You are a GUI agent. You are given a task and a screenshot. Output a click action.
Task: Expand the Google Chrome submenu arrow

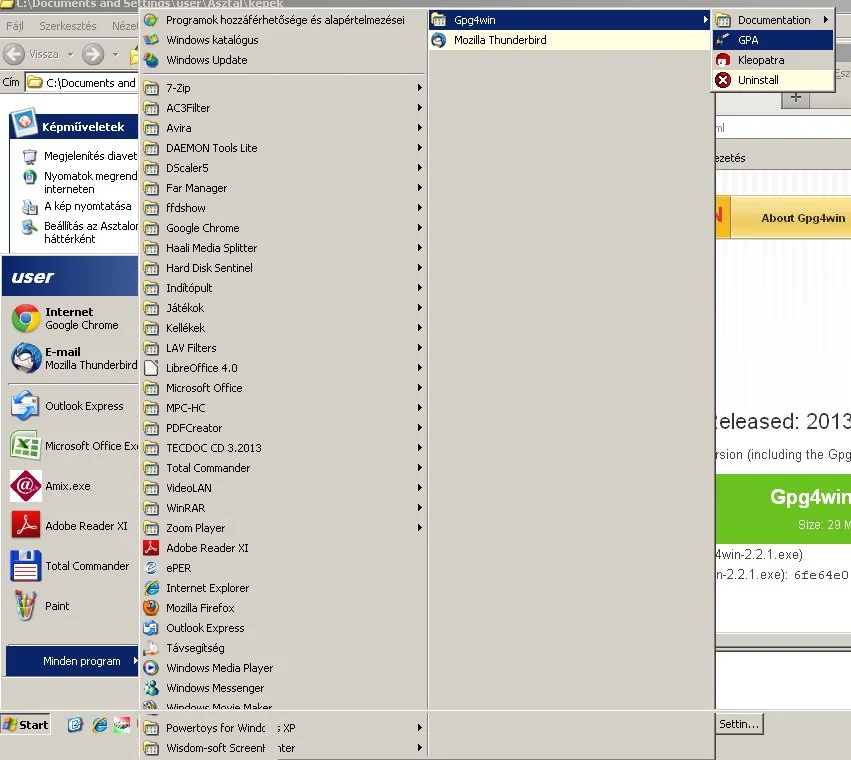tap(420, 227)
